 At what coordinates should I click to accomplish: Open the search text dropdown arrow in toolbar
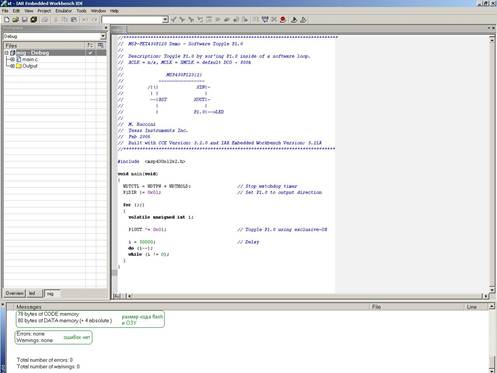(x=165, y=20)
